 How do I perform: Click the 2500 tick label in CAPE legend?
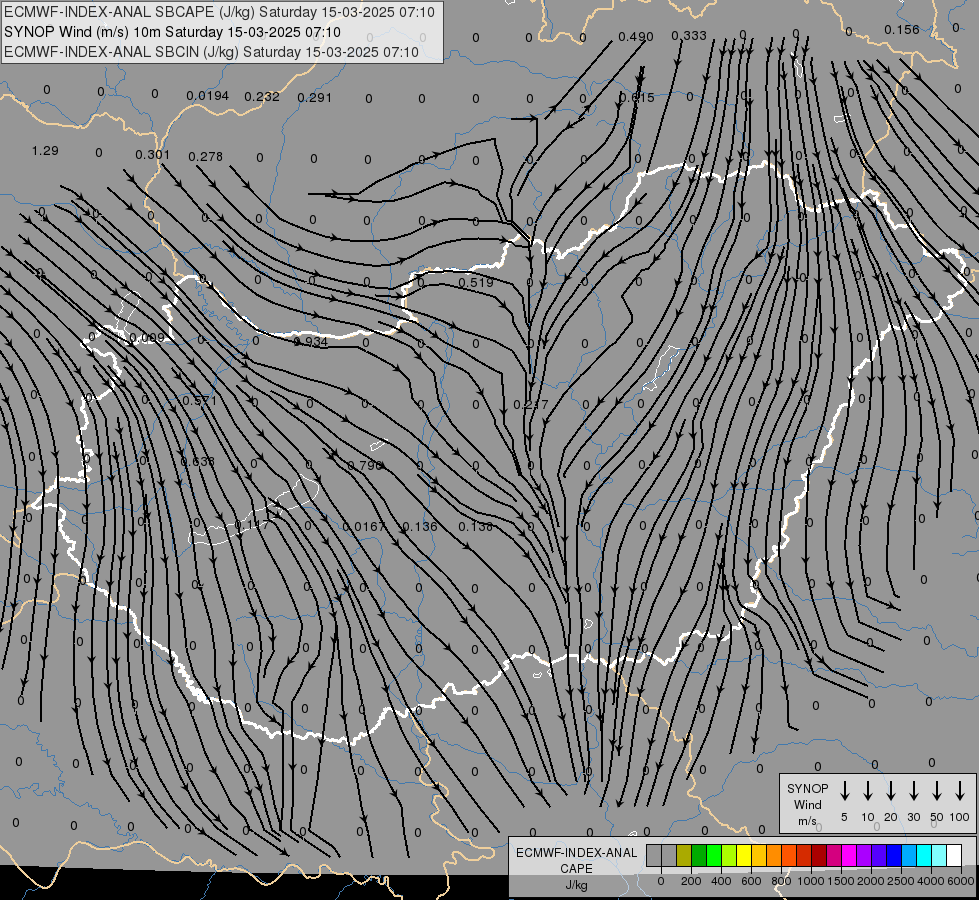[900, 881]
